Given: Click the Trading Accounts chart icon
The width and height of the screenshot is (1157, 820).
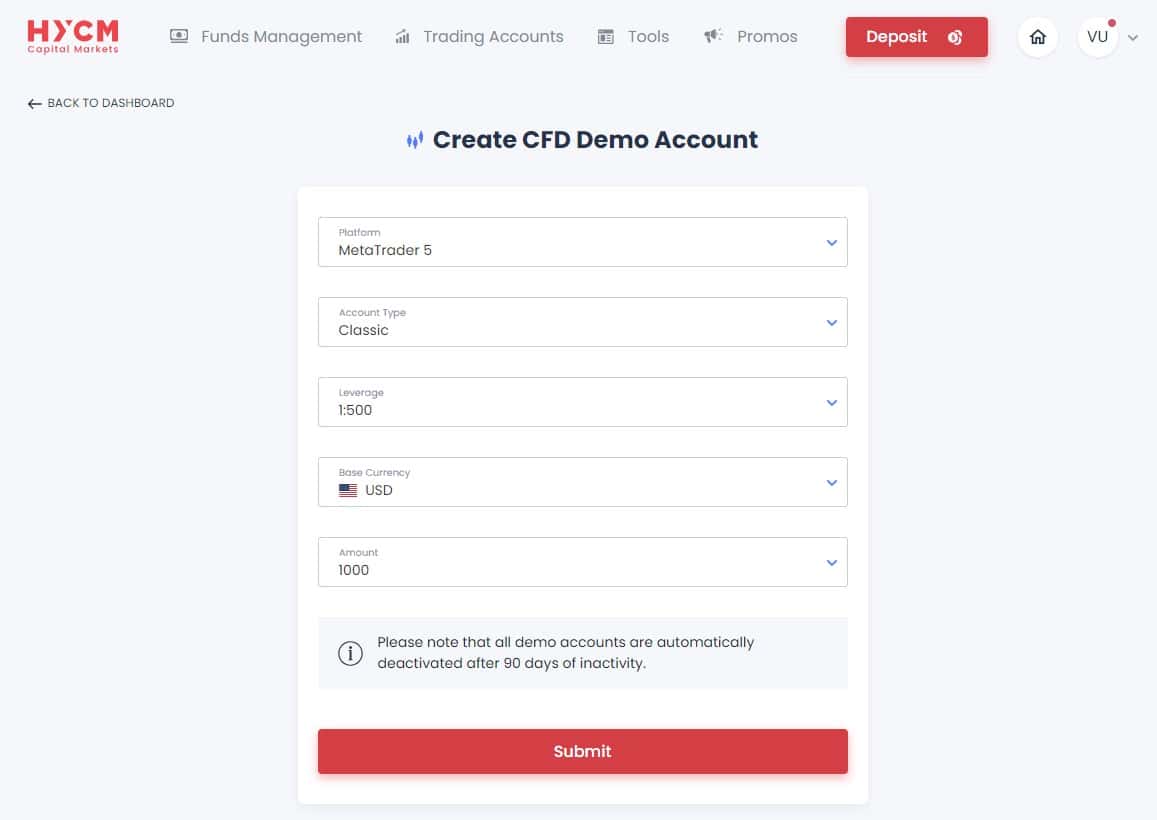Looking at the screenshot, I should click(x=402, y=36).
